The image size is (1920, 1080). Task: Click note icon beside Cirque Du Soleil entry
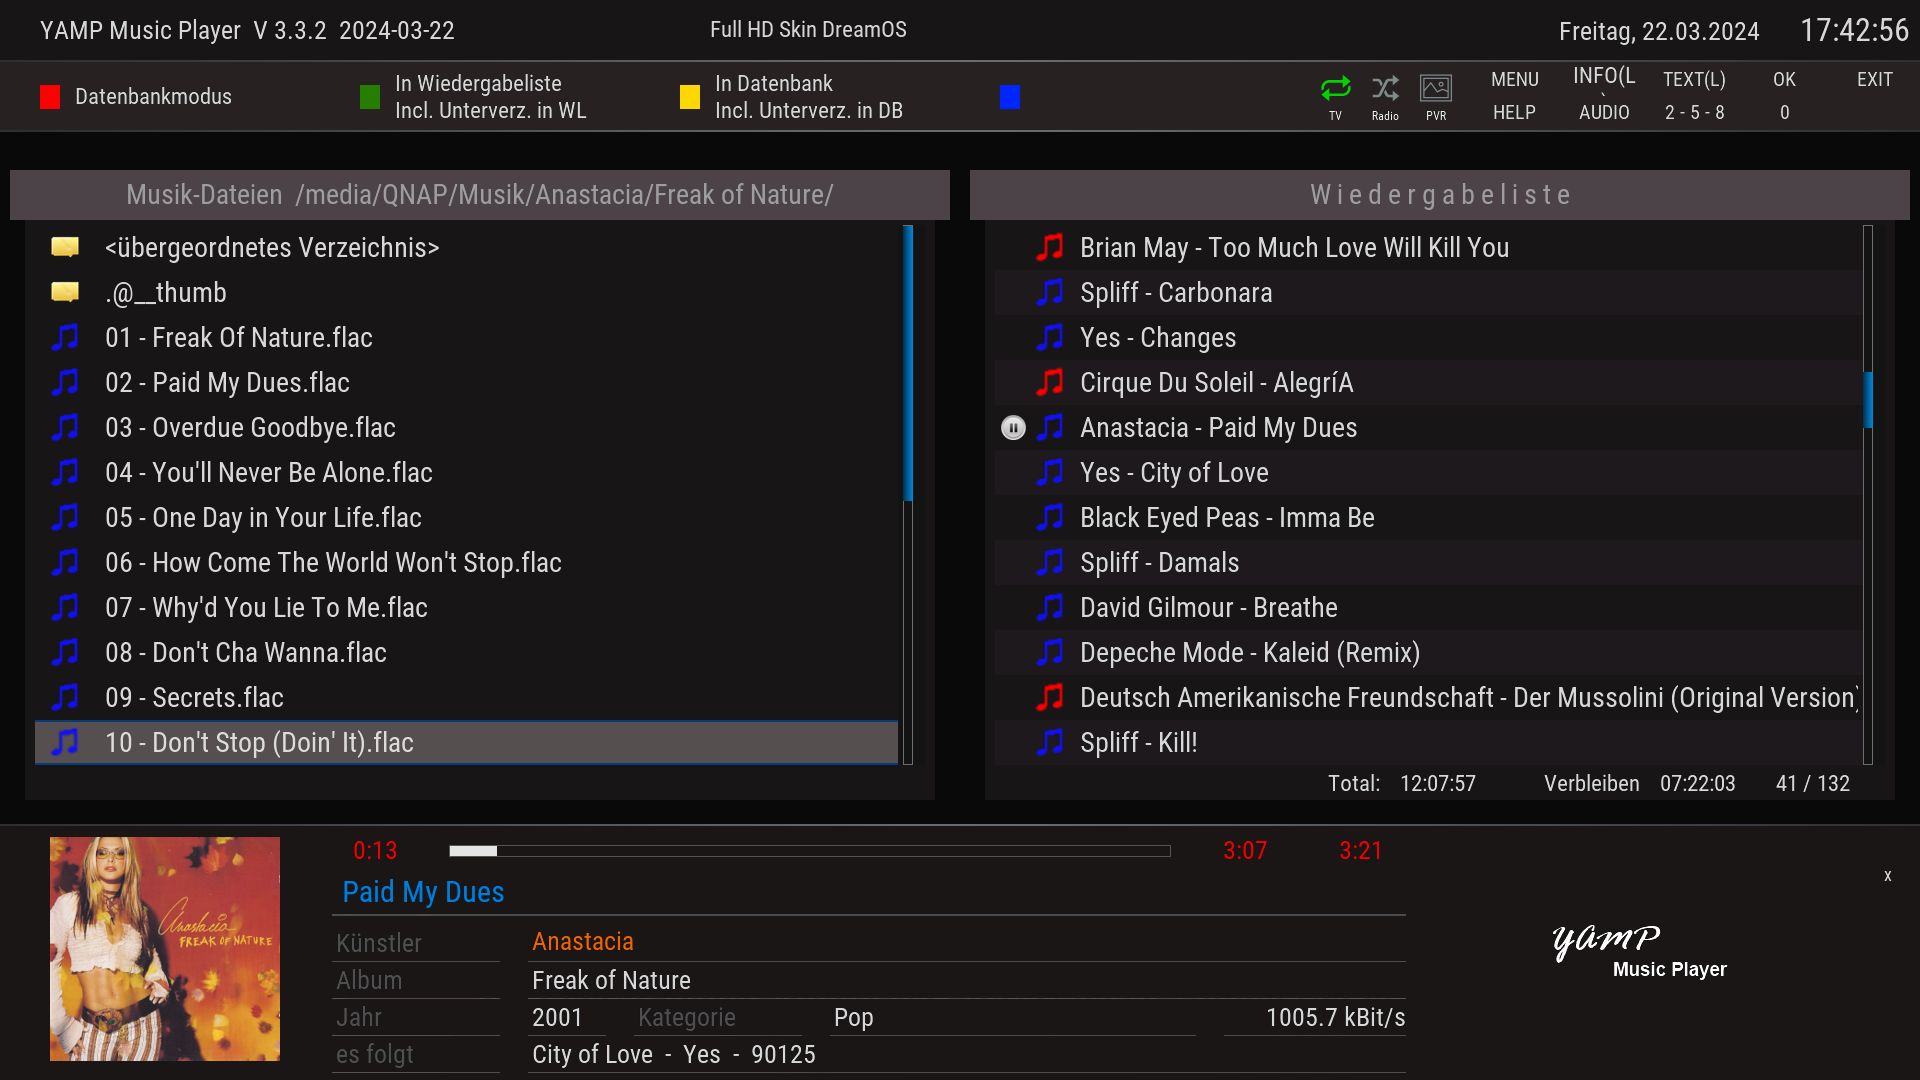(1050, 383)
